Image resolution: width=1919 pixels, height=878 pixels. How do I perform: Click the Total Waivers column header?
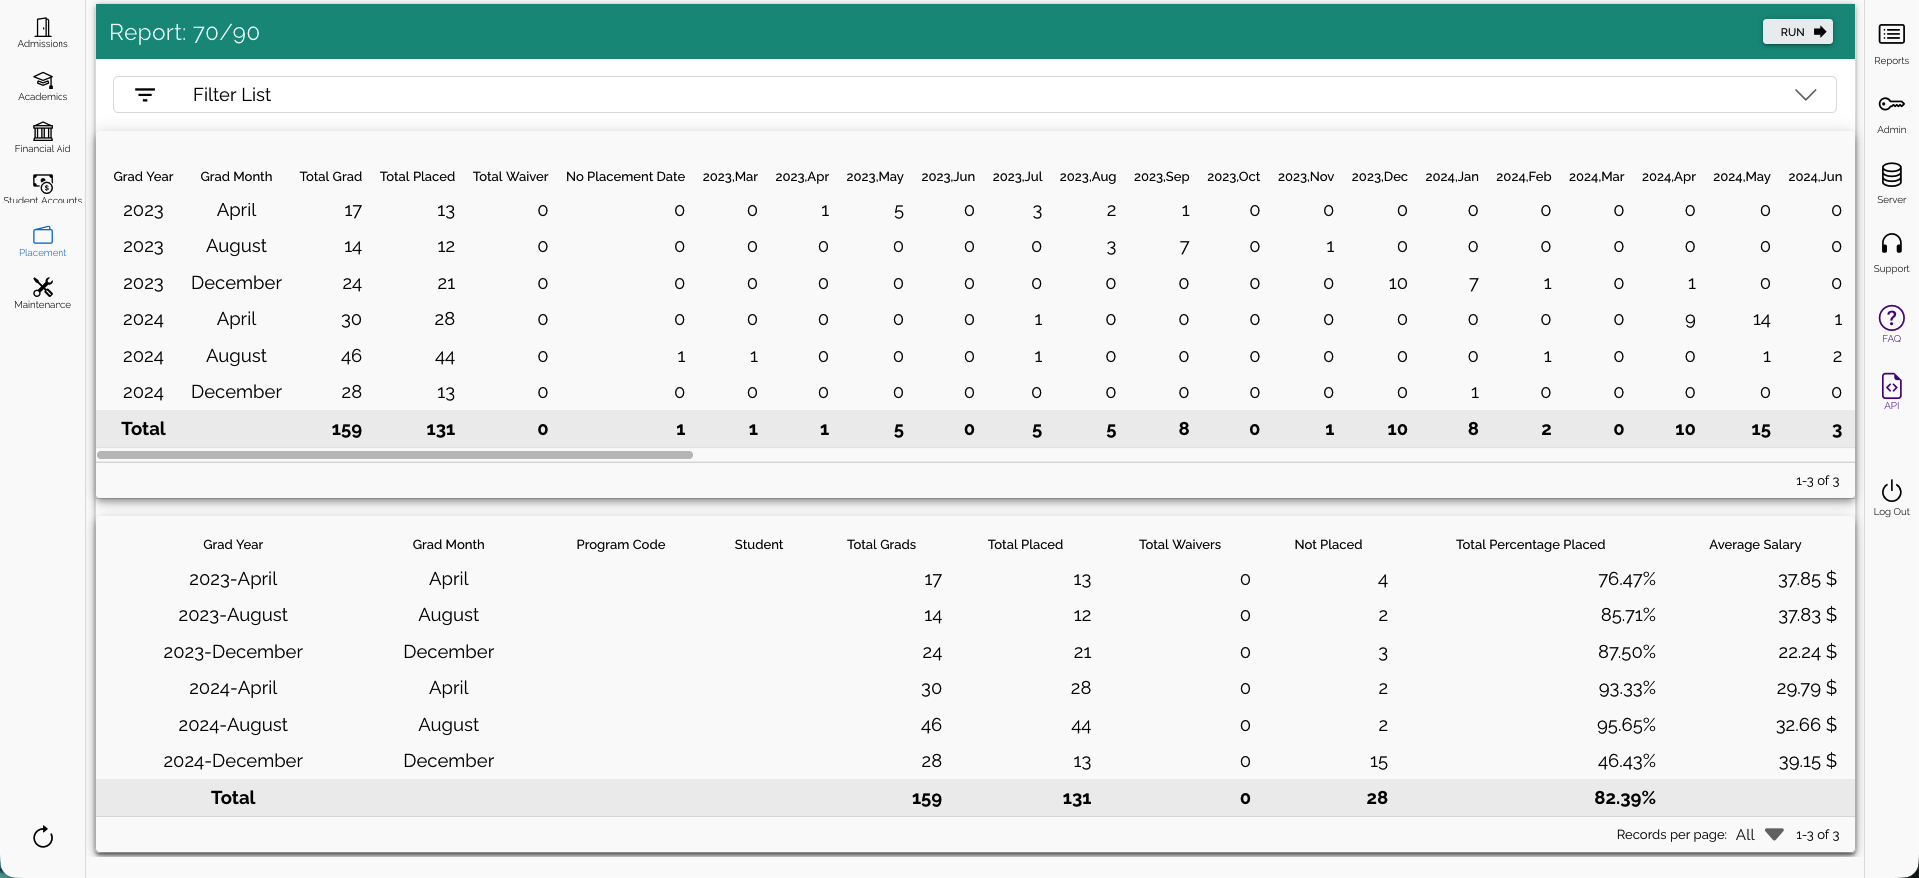tap(1180, 544)
